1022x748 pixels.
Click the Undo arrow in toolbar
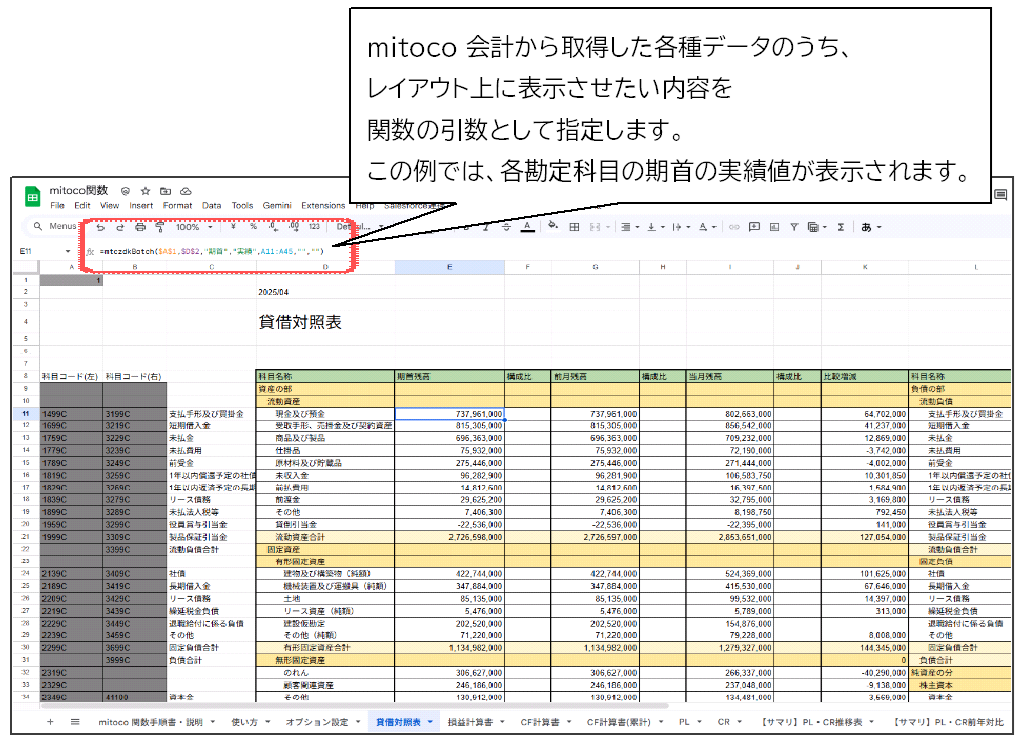[100, 227]
